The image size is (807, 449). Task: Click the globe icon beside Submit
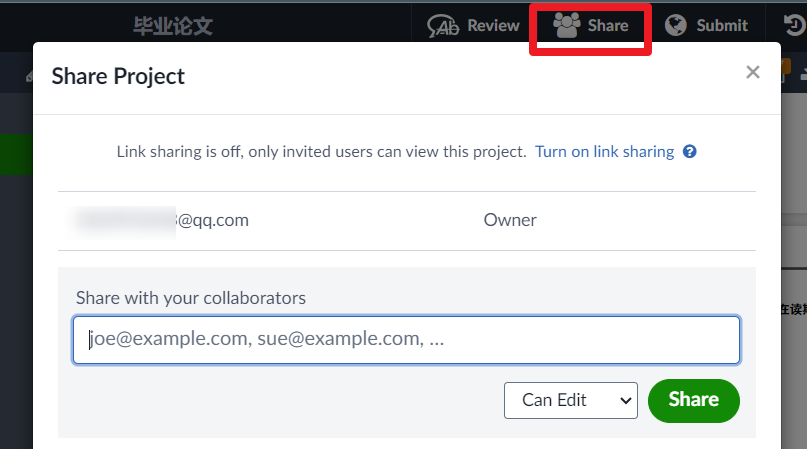[676, 26]
